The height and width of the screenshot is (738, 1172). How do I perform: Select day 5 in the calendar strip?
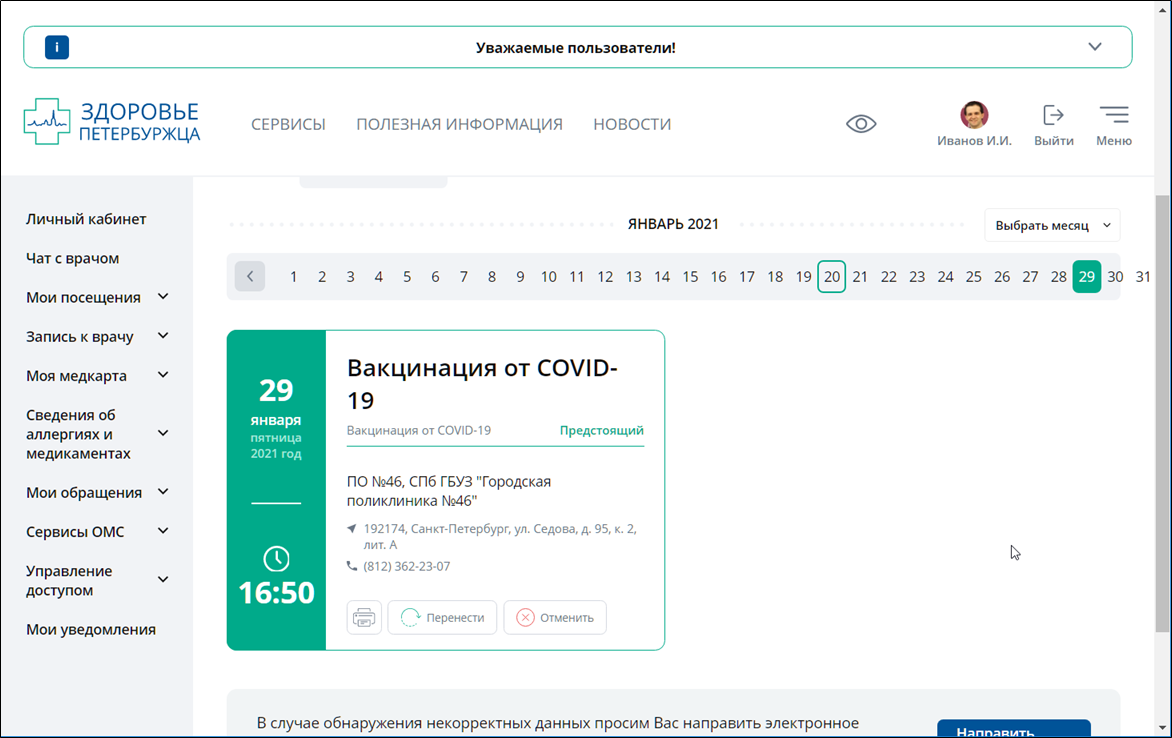coord(407,277)
